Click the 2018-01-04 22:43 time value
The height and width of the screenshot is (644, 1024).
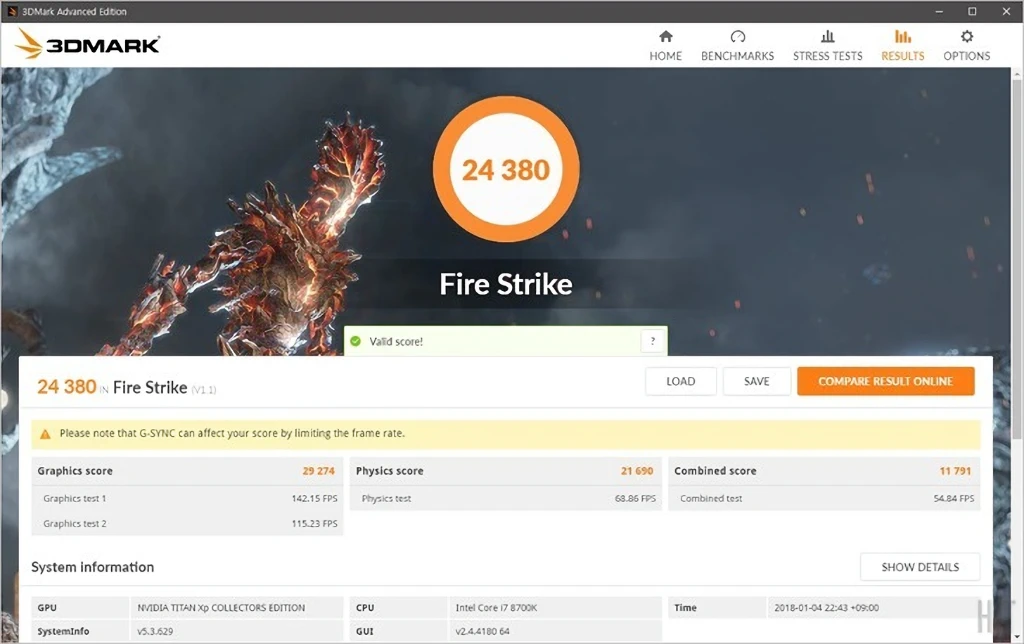click(x=826, y=607)
